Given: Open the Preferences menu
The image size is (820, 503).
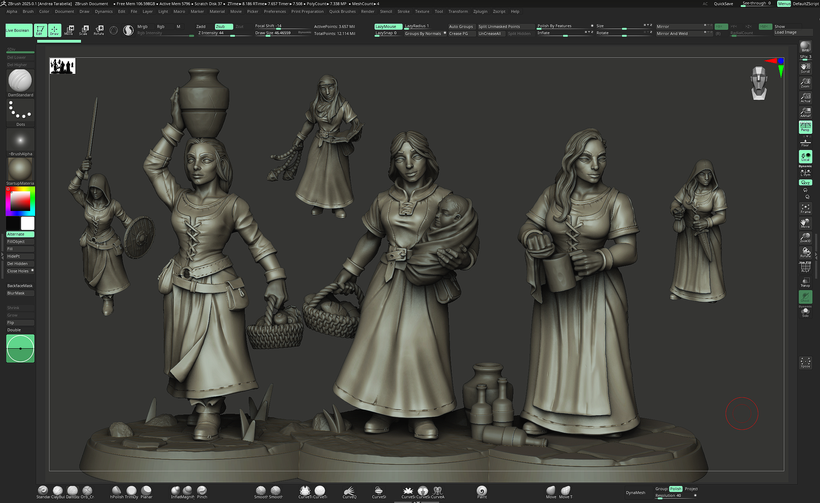Looking at the screenshot, I should click(275, 11).
